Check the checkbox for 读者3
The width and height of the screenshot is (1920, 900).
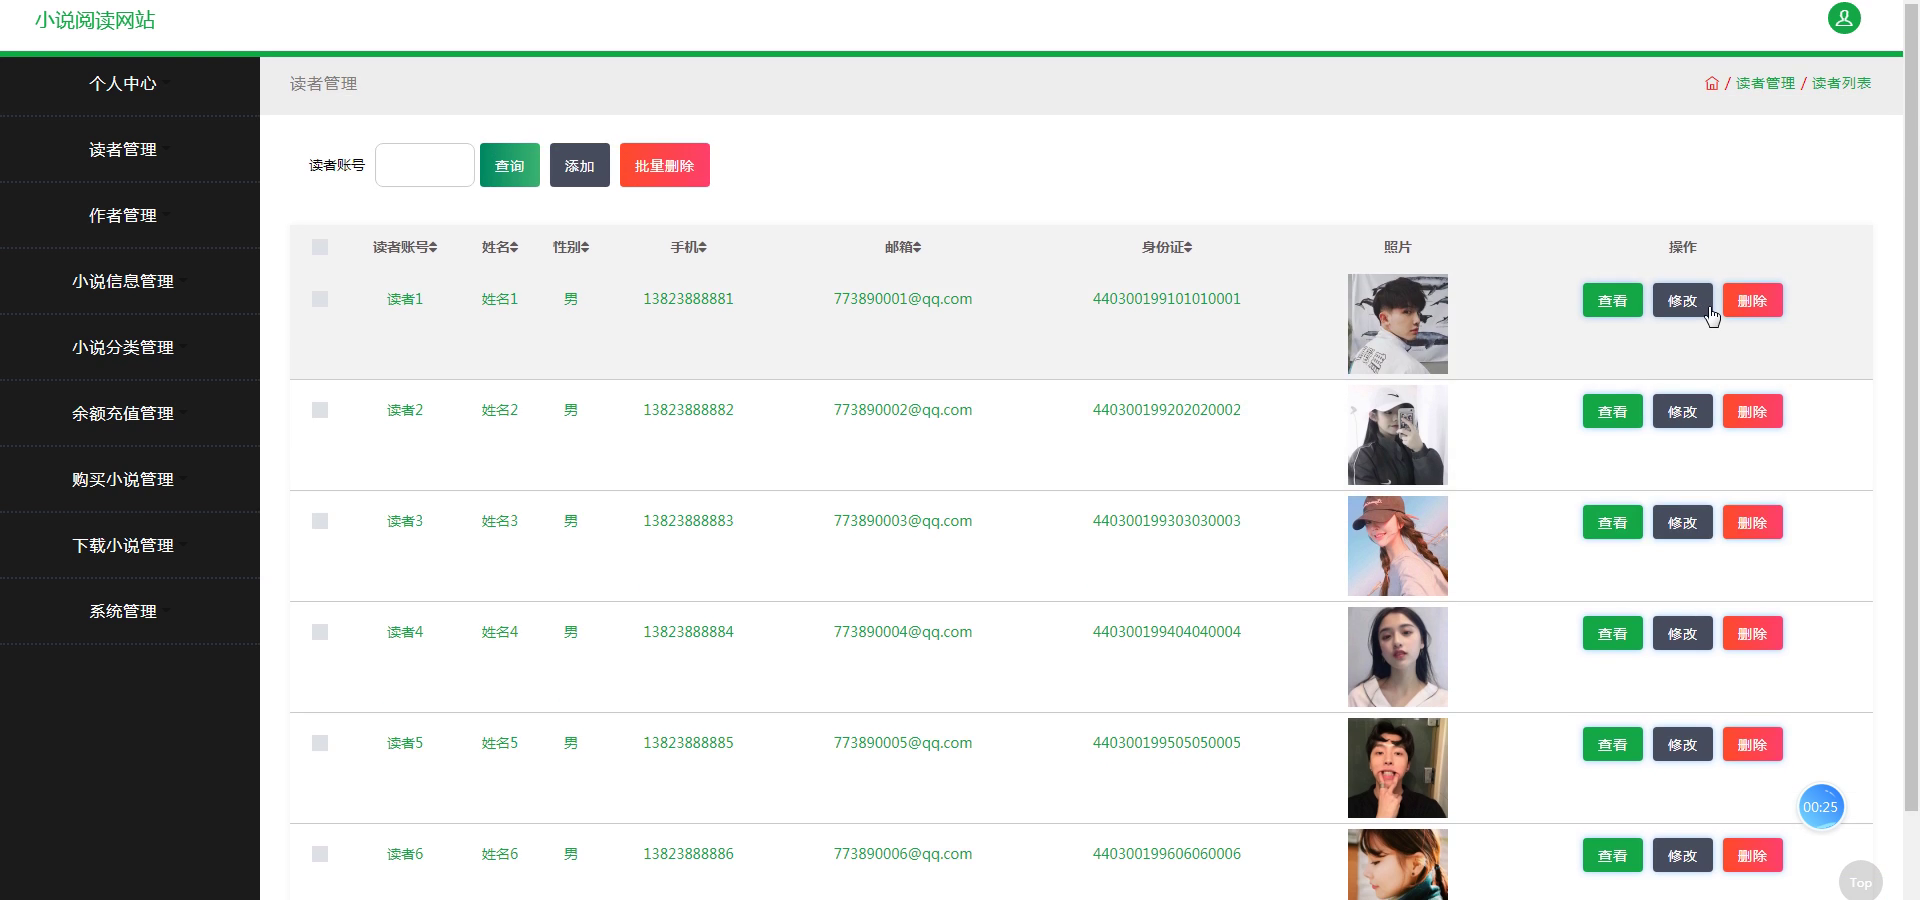320,521
